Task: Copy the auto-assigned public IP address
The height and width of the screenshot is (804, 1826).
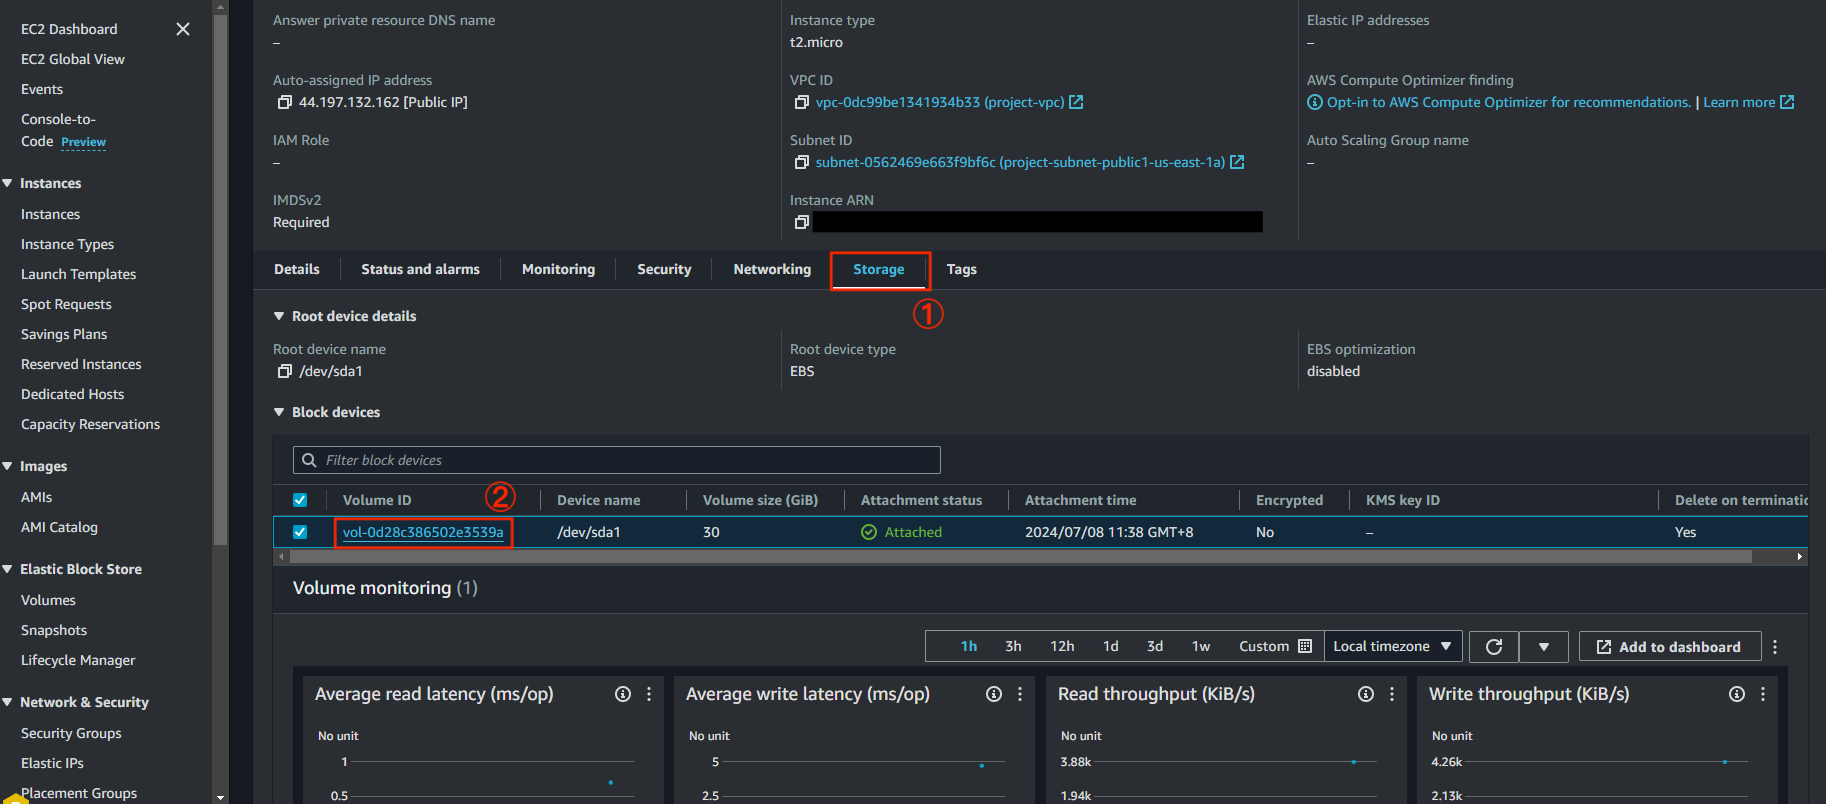Action: coord(285,102)
